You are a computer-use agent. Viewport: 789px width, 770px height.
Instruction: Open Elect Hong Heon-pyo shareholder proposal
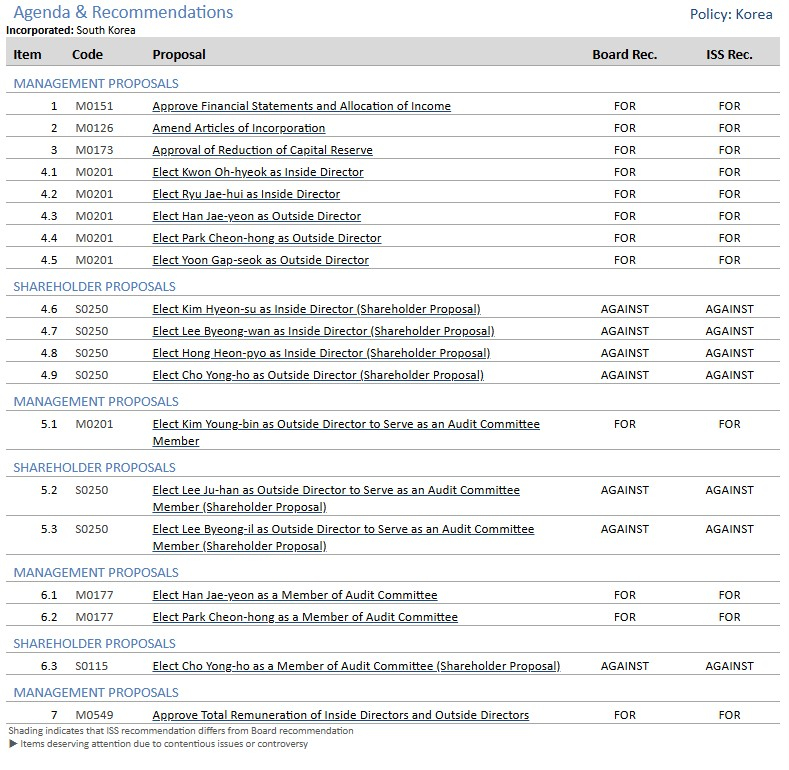click(x=321, y=353)
